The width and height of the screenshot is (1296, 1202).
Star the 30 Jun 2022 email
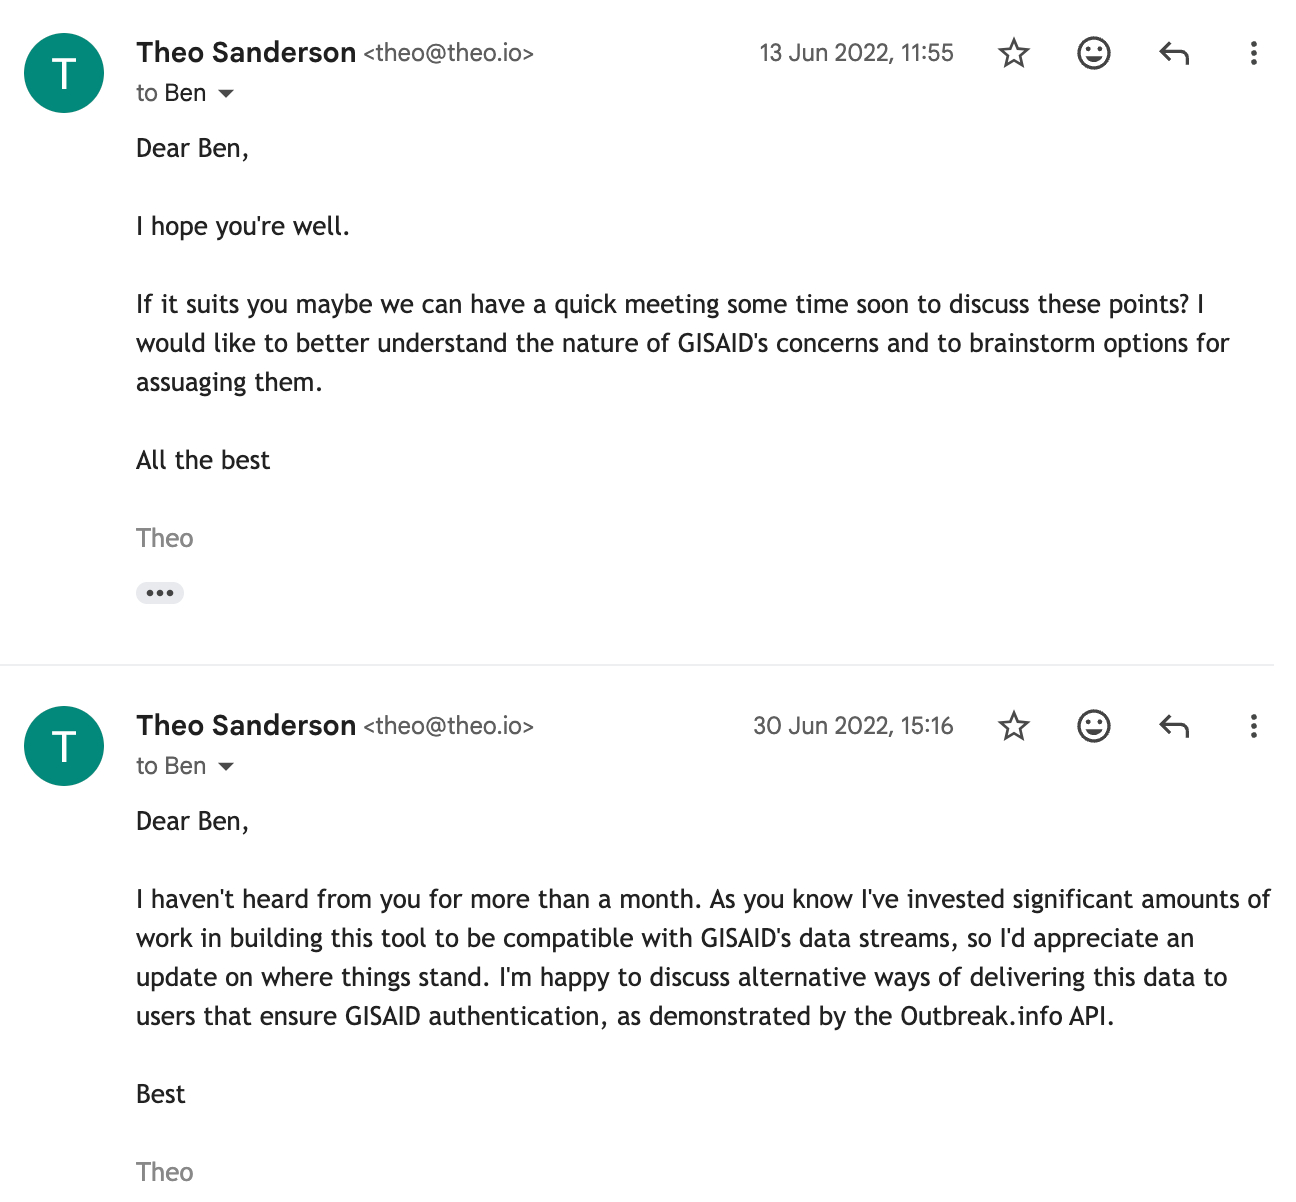(x=1014, y=726)
